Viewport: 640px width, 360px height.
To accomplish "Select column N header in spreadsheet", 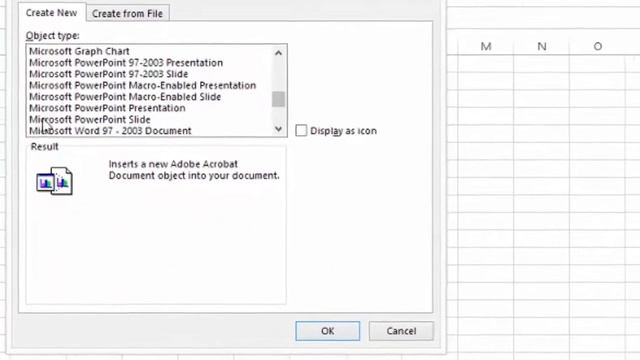I will tap(542, 47).
